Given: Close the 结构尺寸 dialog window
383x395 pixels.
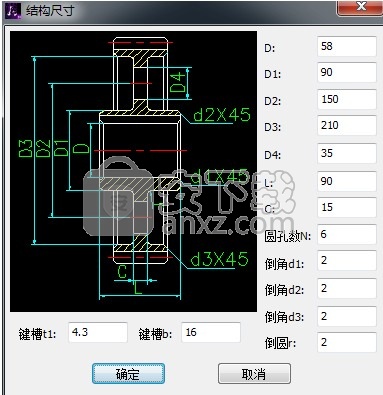Looking at the screenshot, I should pyautogui.click(x=360, y=7).
